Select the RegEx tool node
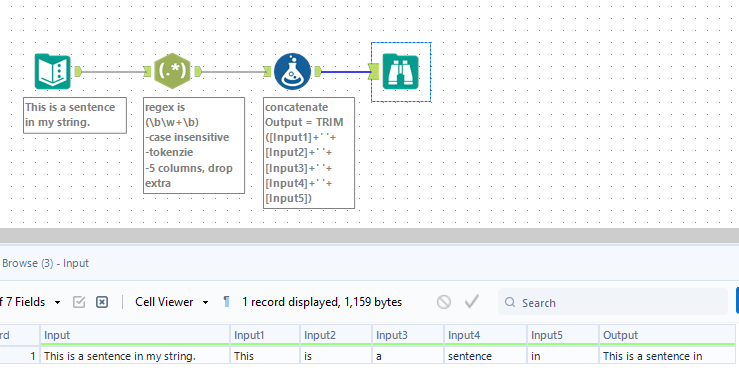Screen dimensions: 739x390 [172, 71]
